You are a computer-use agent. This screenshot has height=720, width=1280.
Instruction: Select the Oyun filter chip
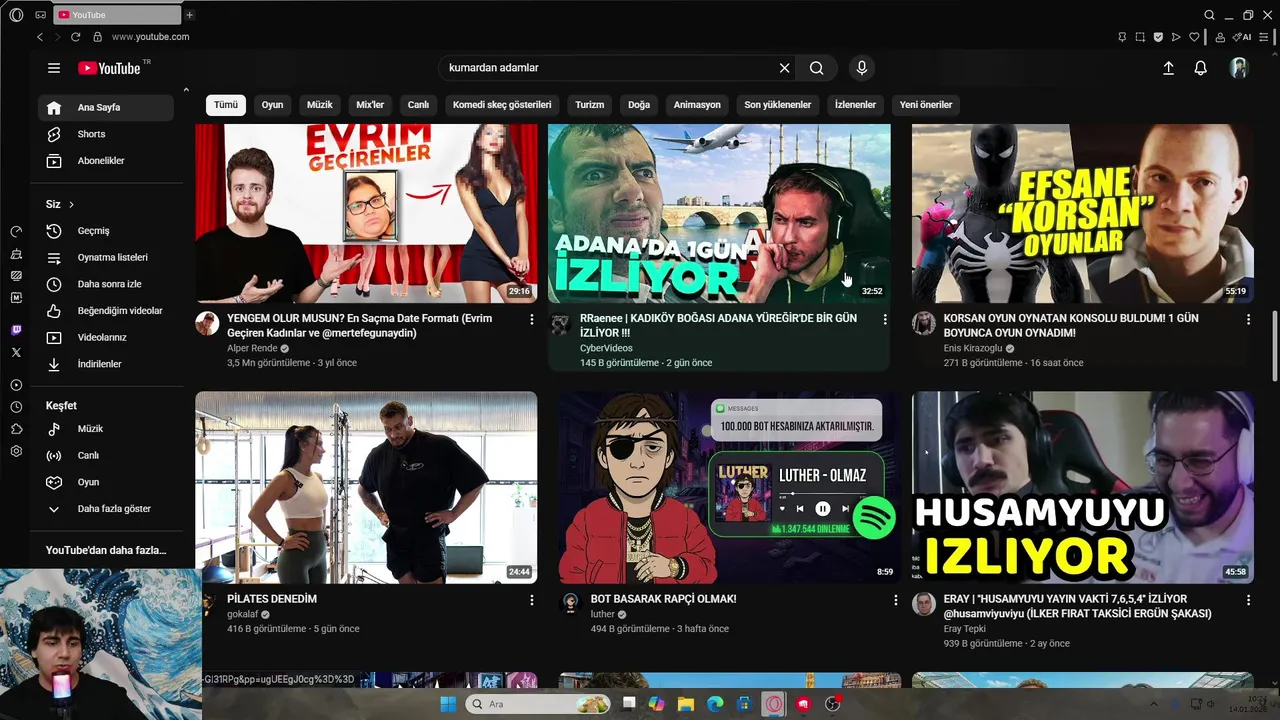pos(272,105)
